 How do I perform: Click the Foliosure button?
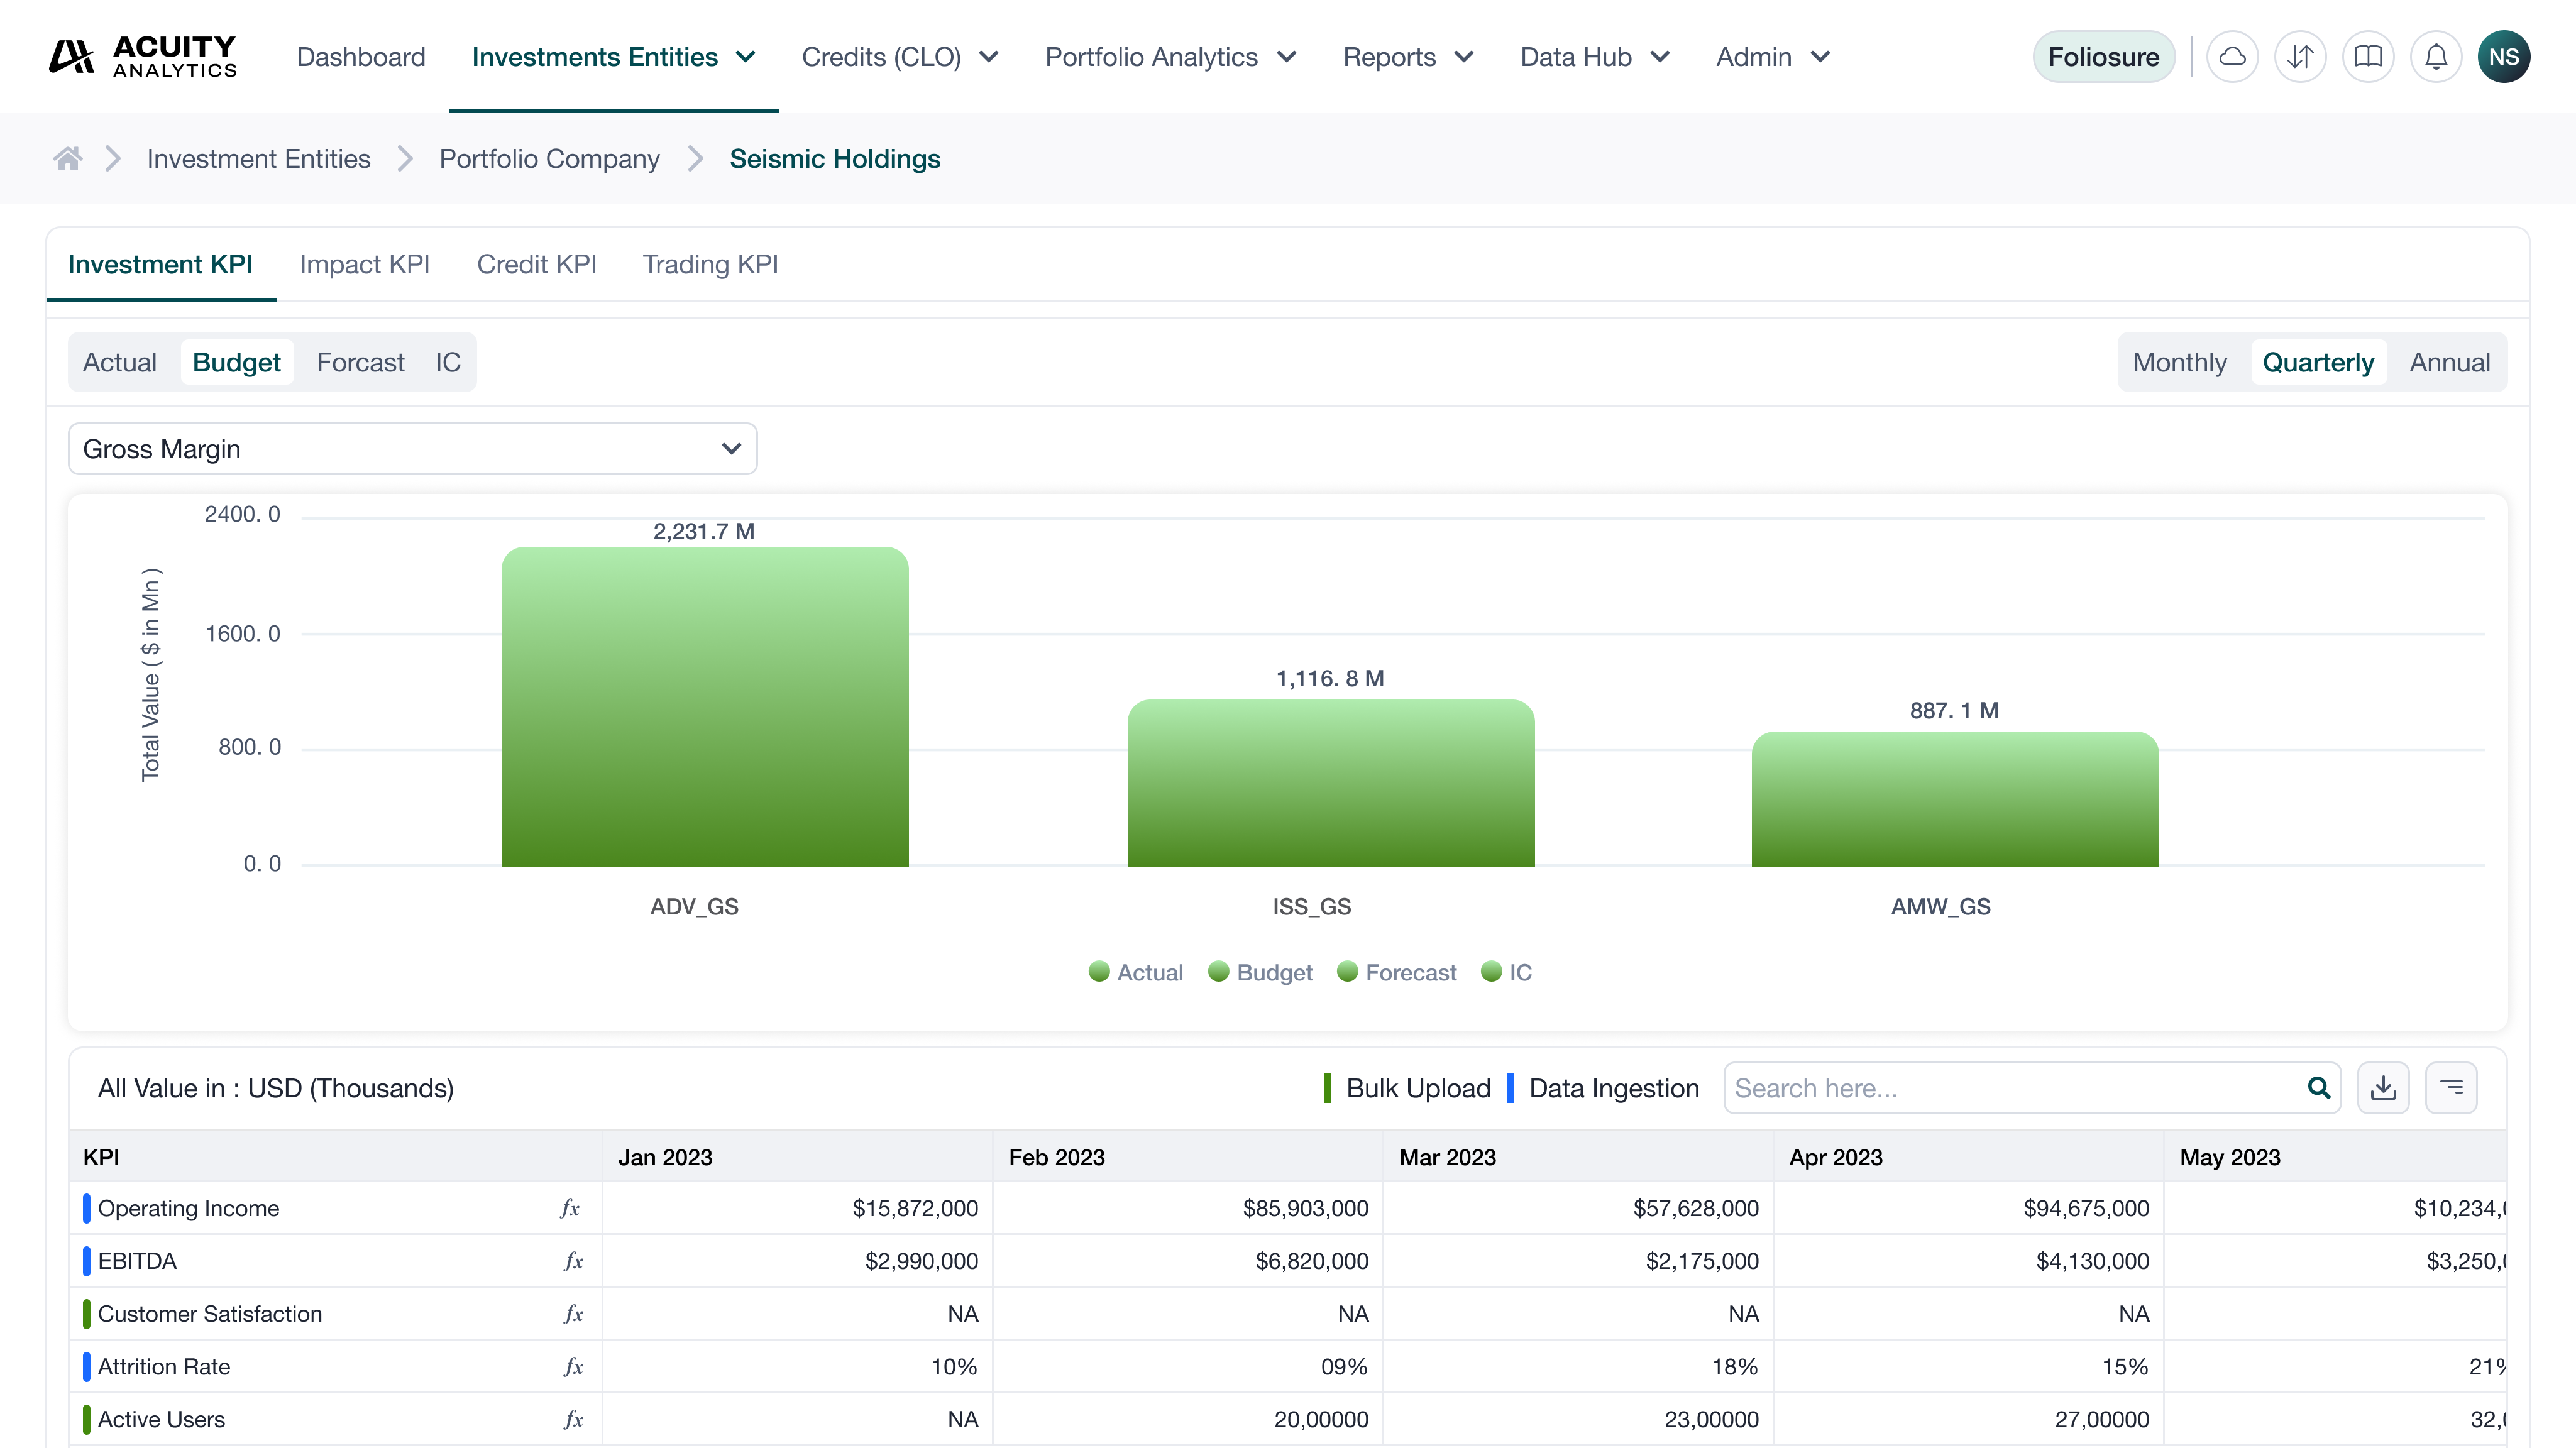coord(2103,57)
